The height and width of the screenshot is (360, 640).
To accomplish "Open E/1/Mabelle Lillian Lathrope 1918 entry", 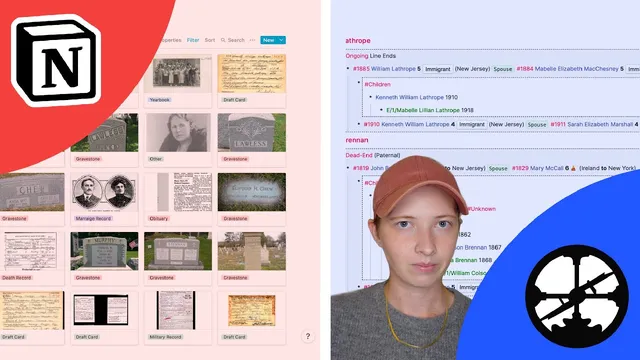I will [430, 110].
